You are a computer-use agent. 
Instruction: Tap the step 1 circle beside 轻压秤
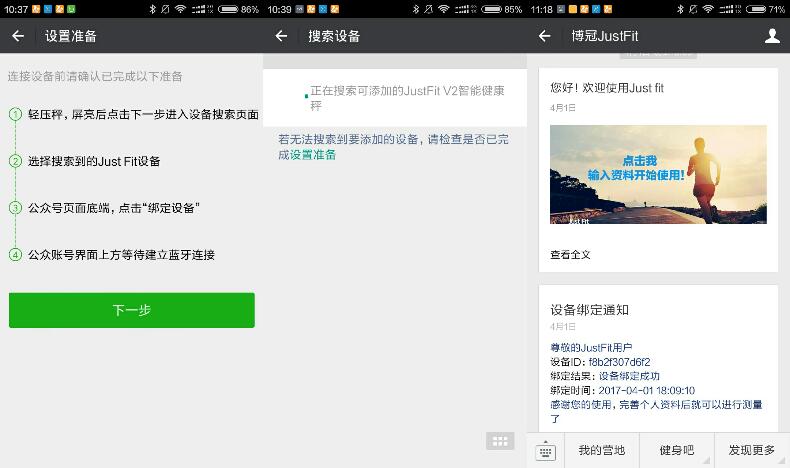[15, 114]
